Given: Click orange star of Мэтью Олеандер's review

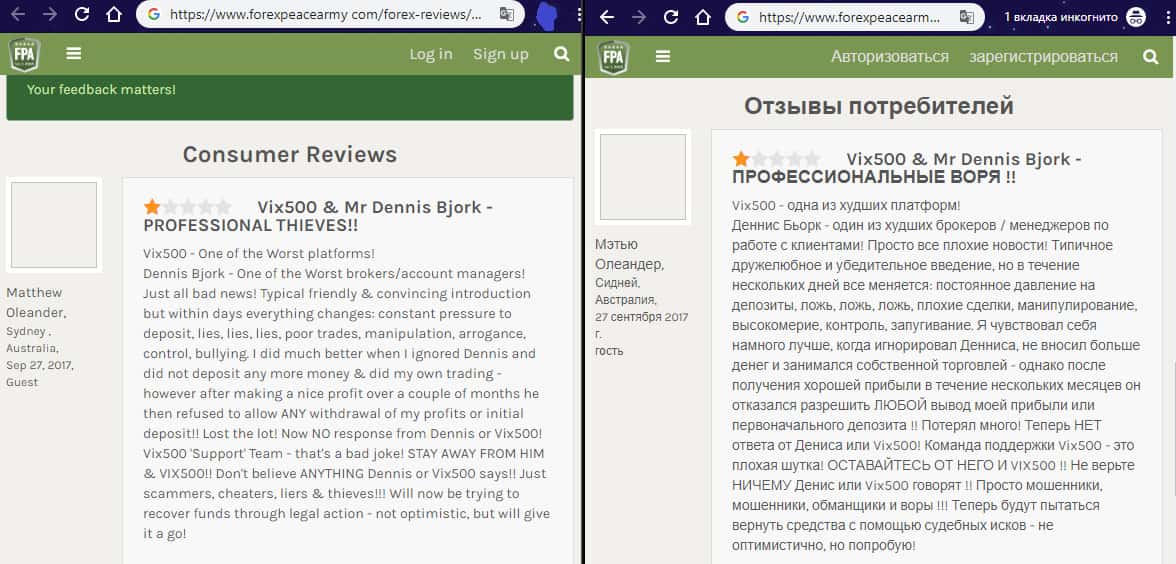Looking at the screenshot, I should pyautogui.click(x=741, y=159).
